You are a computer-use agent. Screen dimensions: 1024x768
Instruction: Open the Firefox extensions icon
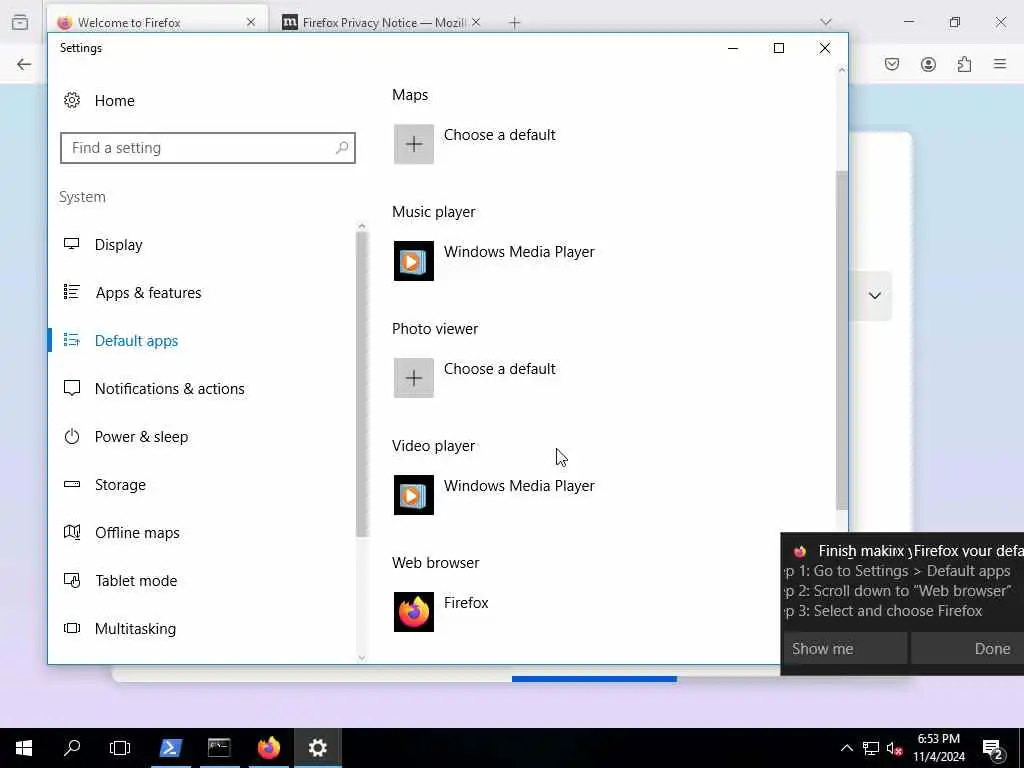[x=964, y=64]
